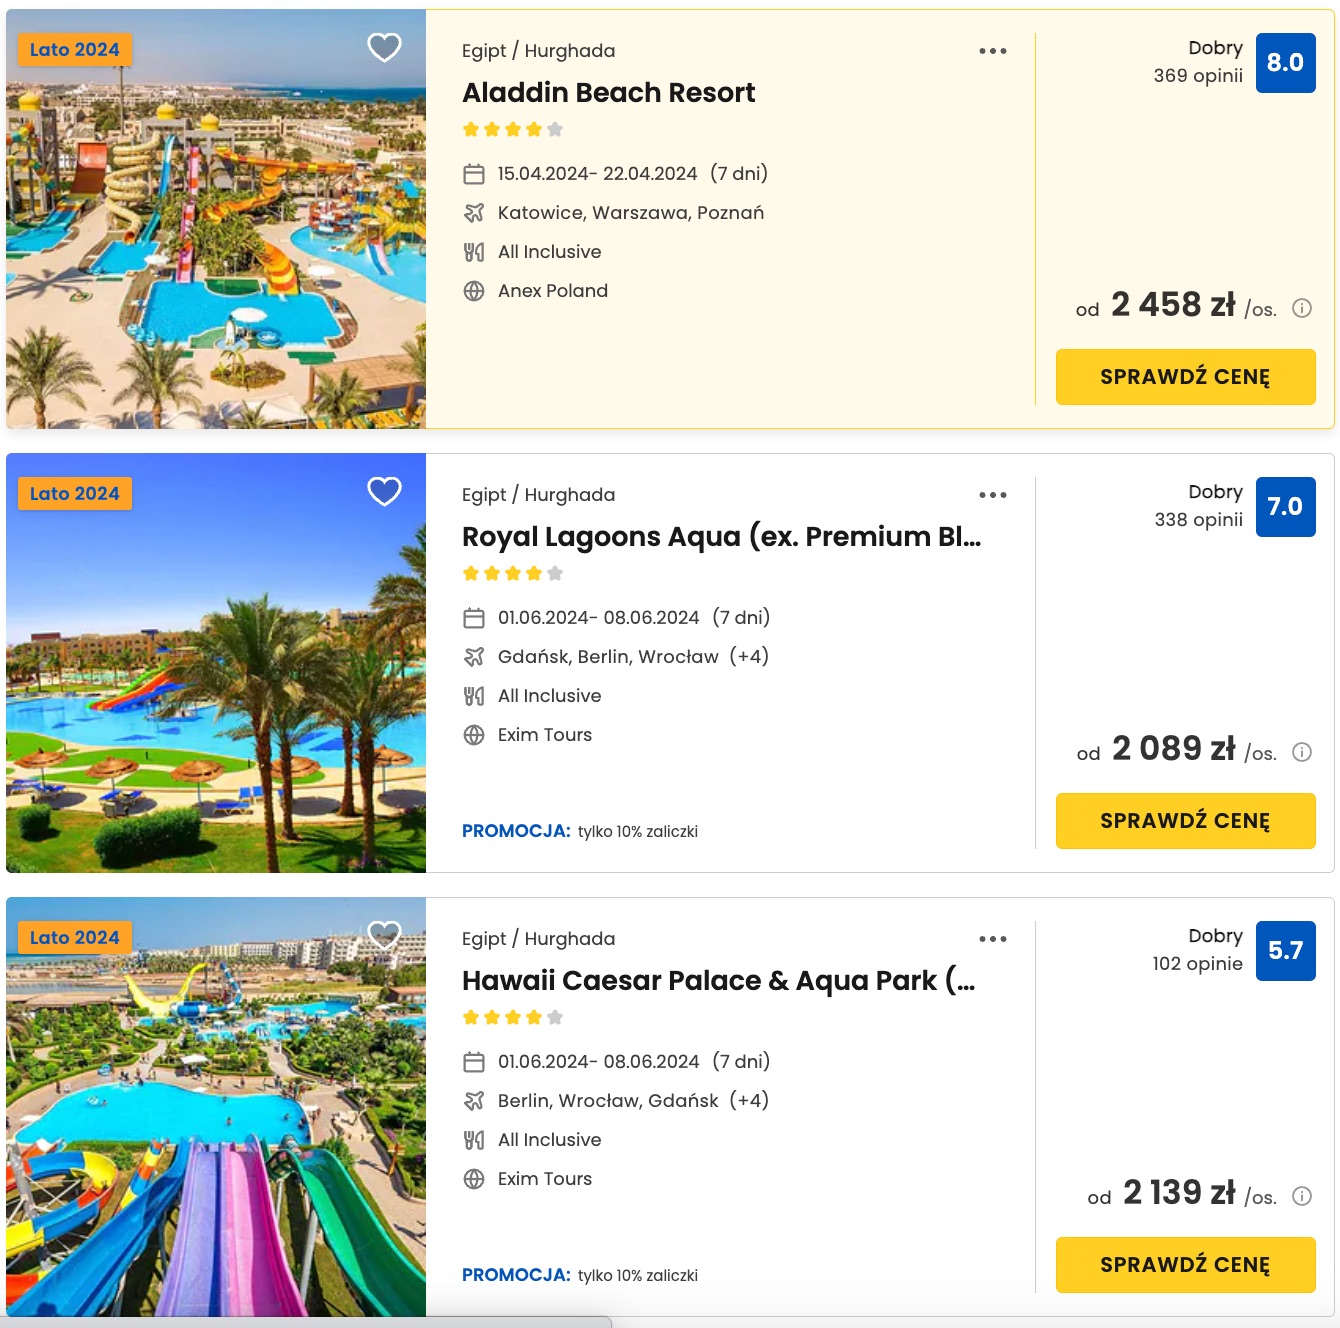
Task: Click the 5.7 rating score badge
Action: point(1285,951)
